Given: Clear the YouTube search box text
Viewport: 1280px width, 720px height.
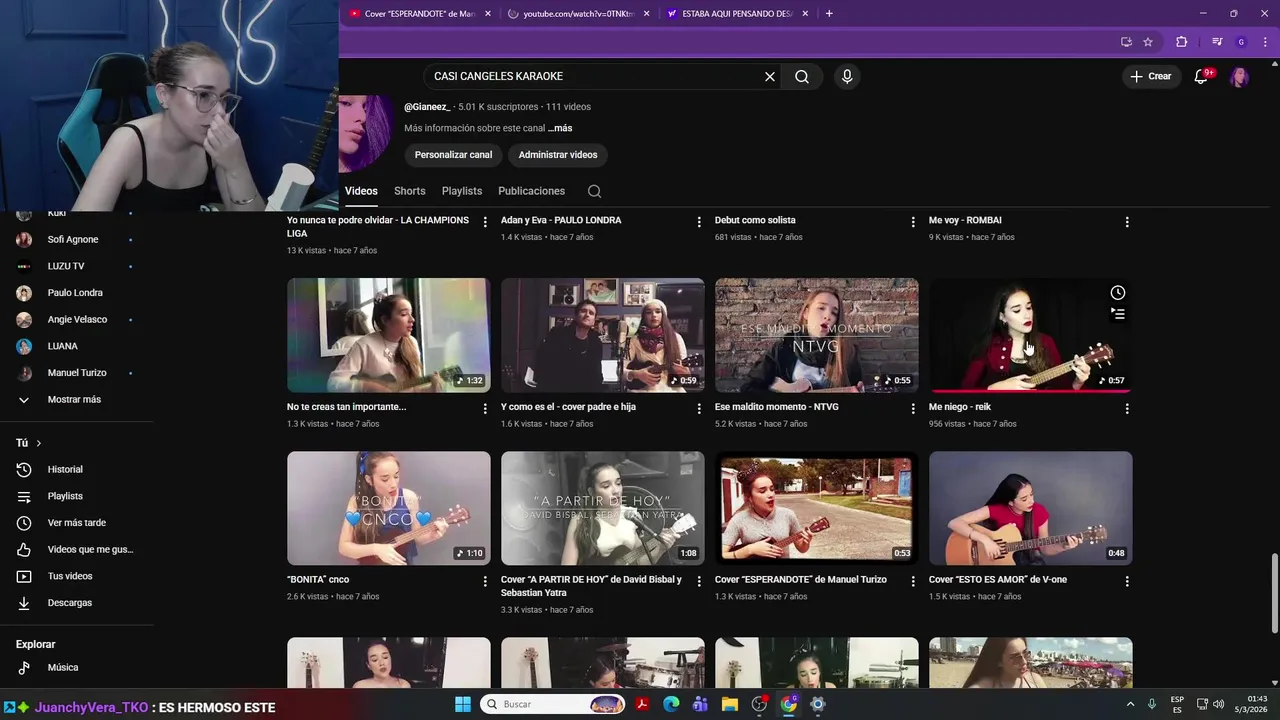Looking at the screenshot, I should click(770, 76).
